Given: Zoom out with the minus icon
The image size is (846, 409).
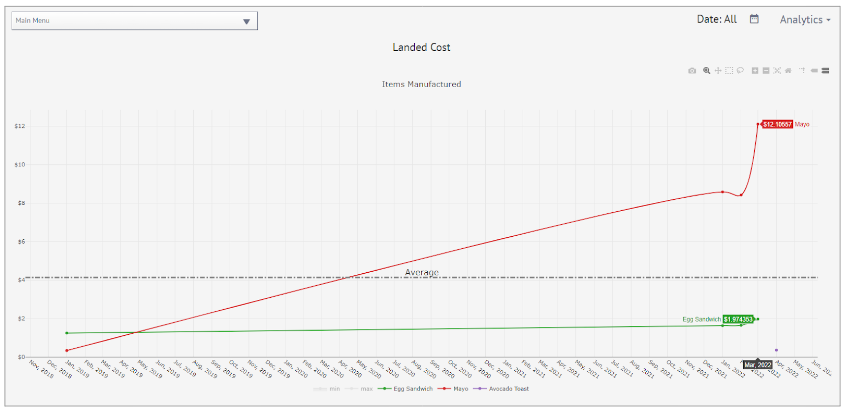Looking at the screenshot, I should pyautogui.click(x=766, y=71).
